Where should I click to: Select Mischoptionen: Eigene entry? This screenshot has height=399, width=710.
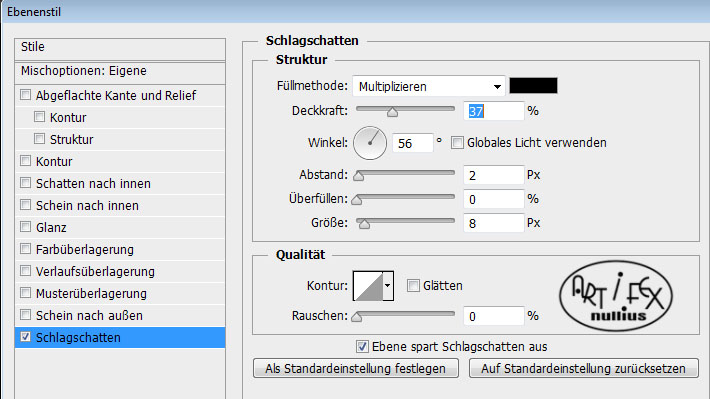click(x=120, y=72)
